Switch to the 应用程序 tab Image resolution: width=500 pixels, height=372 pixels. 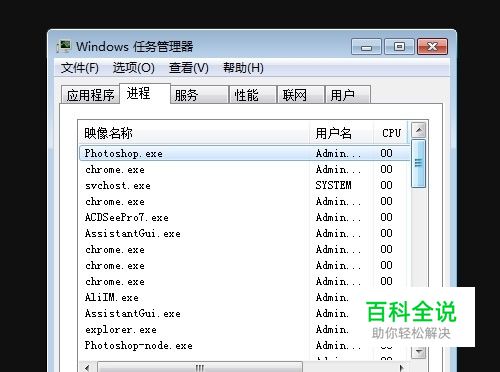click(90, 95)
